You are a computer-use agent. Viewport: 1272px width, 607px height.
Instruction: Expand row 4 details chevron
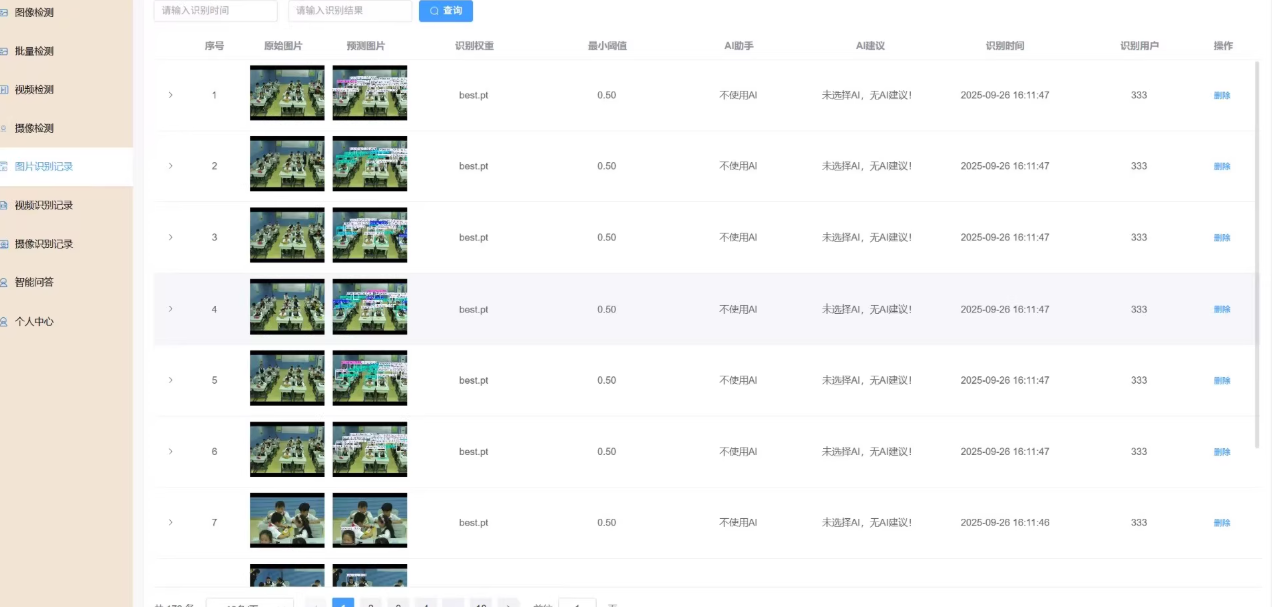[171, 309]
